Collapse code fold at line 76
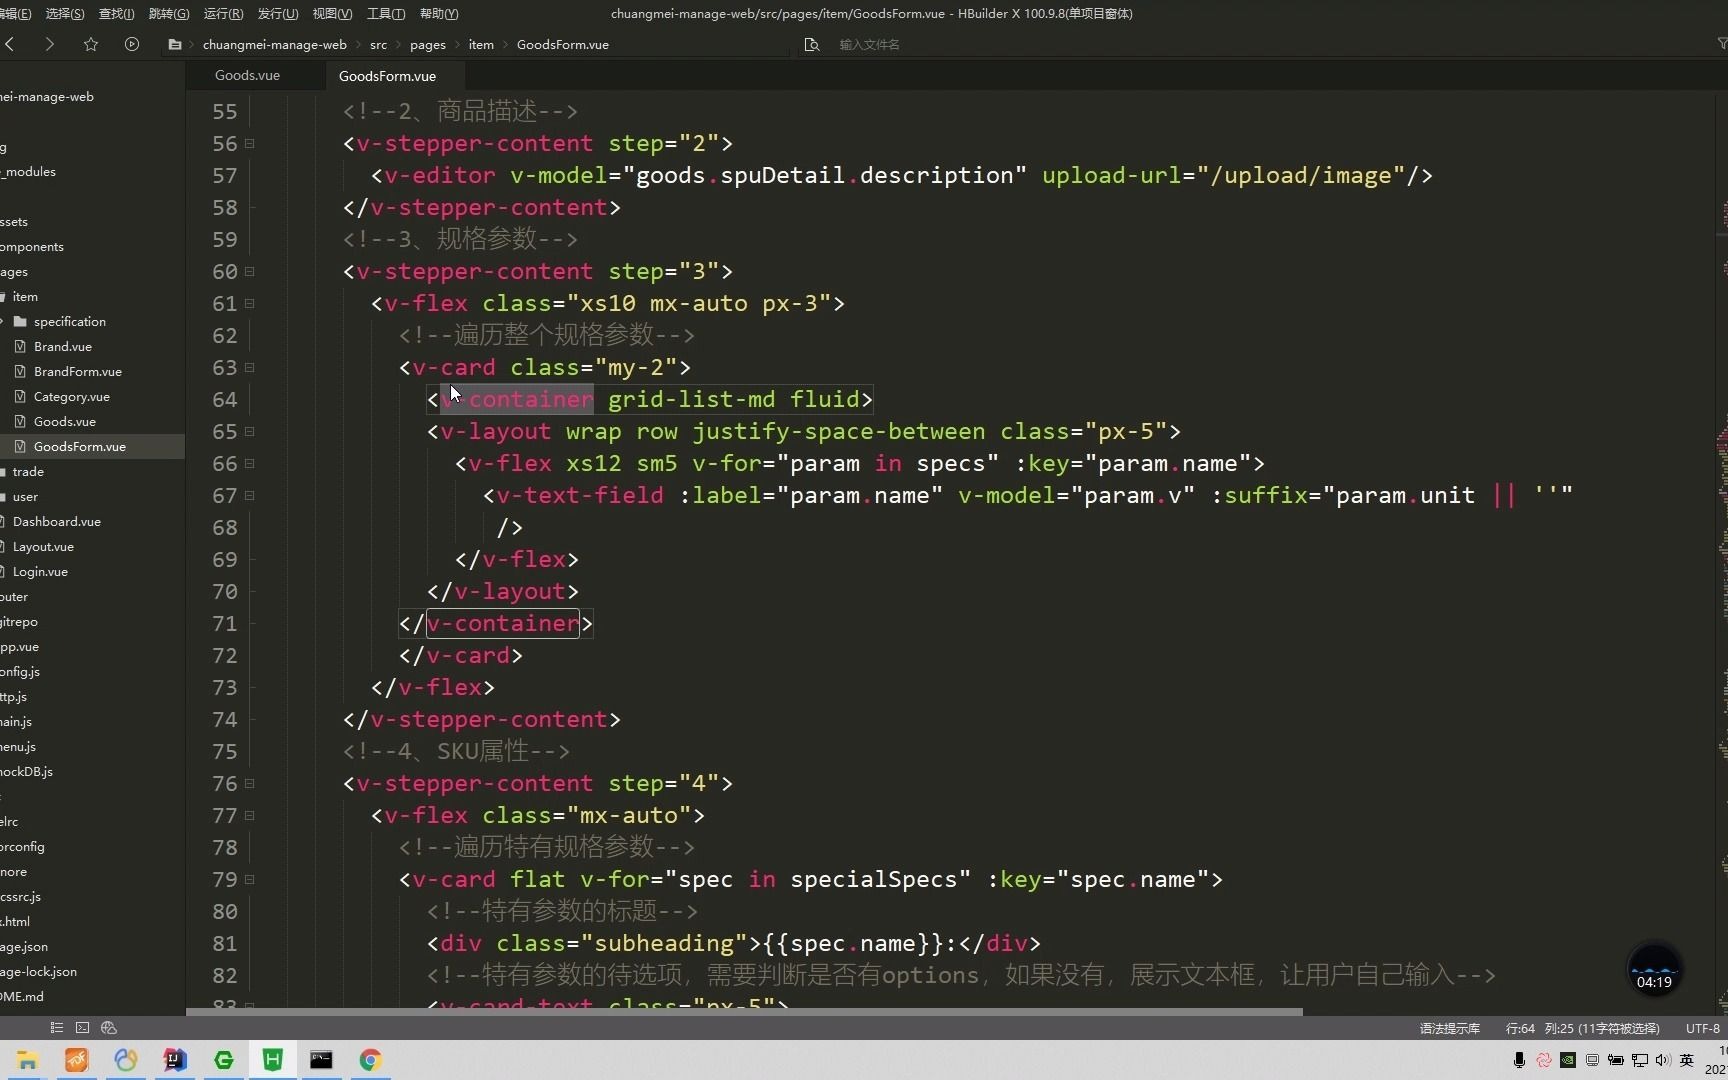The height and width of the screenshot is (1080, 1728). point(250,783)
